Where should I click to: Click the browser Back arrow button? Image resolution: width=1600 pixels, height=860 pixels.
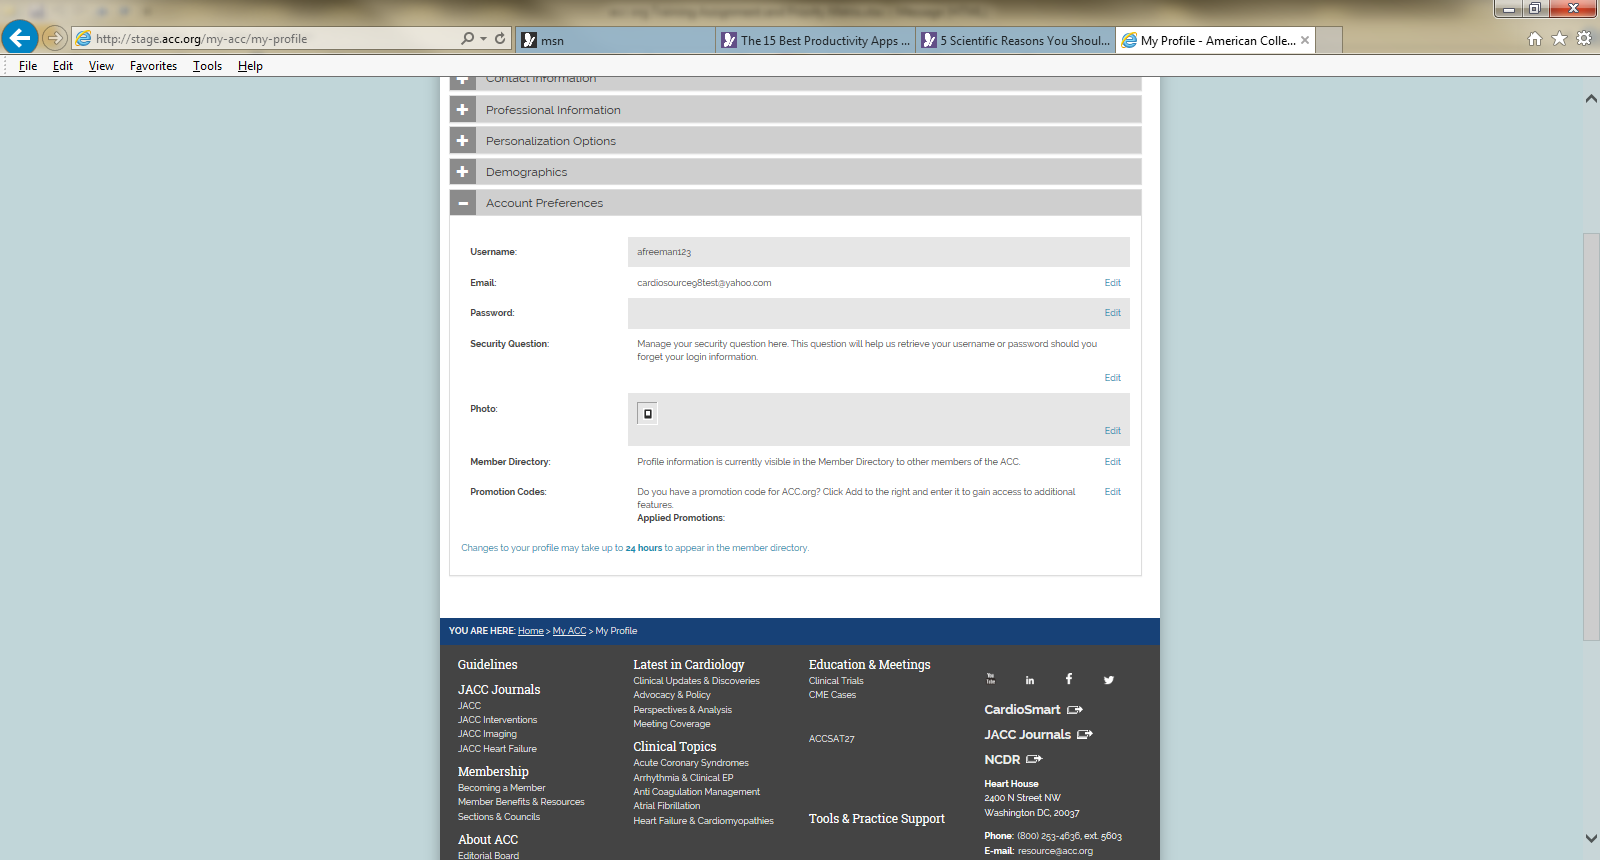(20, 38)
